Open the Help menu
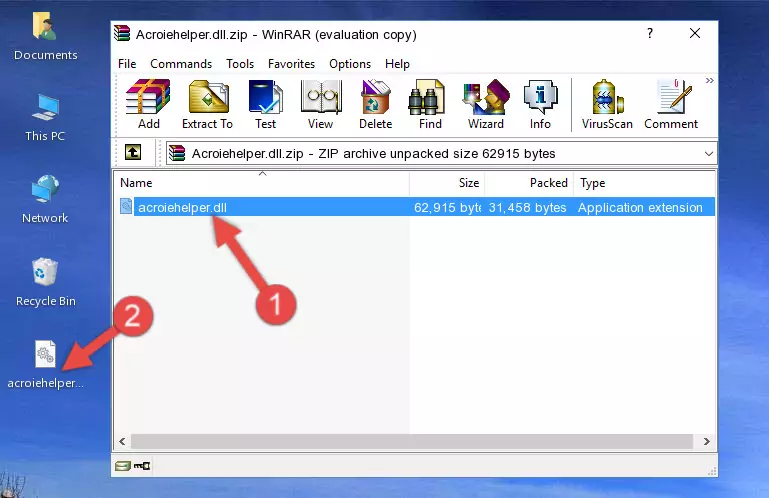The height and width of the screenshot is (498, 769). click(397, 64)
